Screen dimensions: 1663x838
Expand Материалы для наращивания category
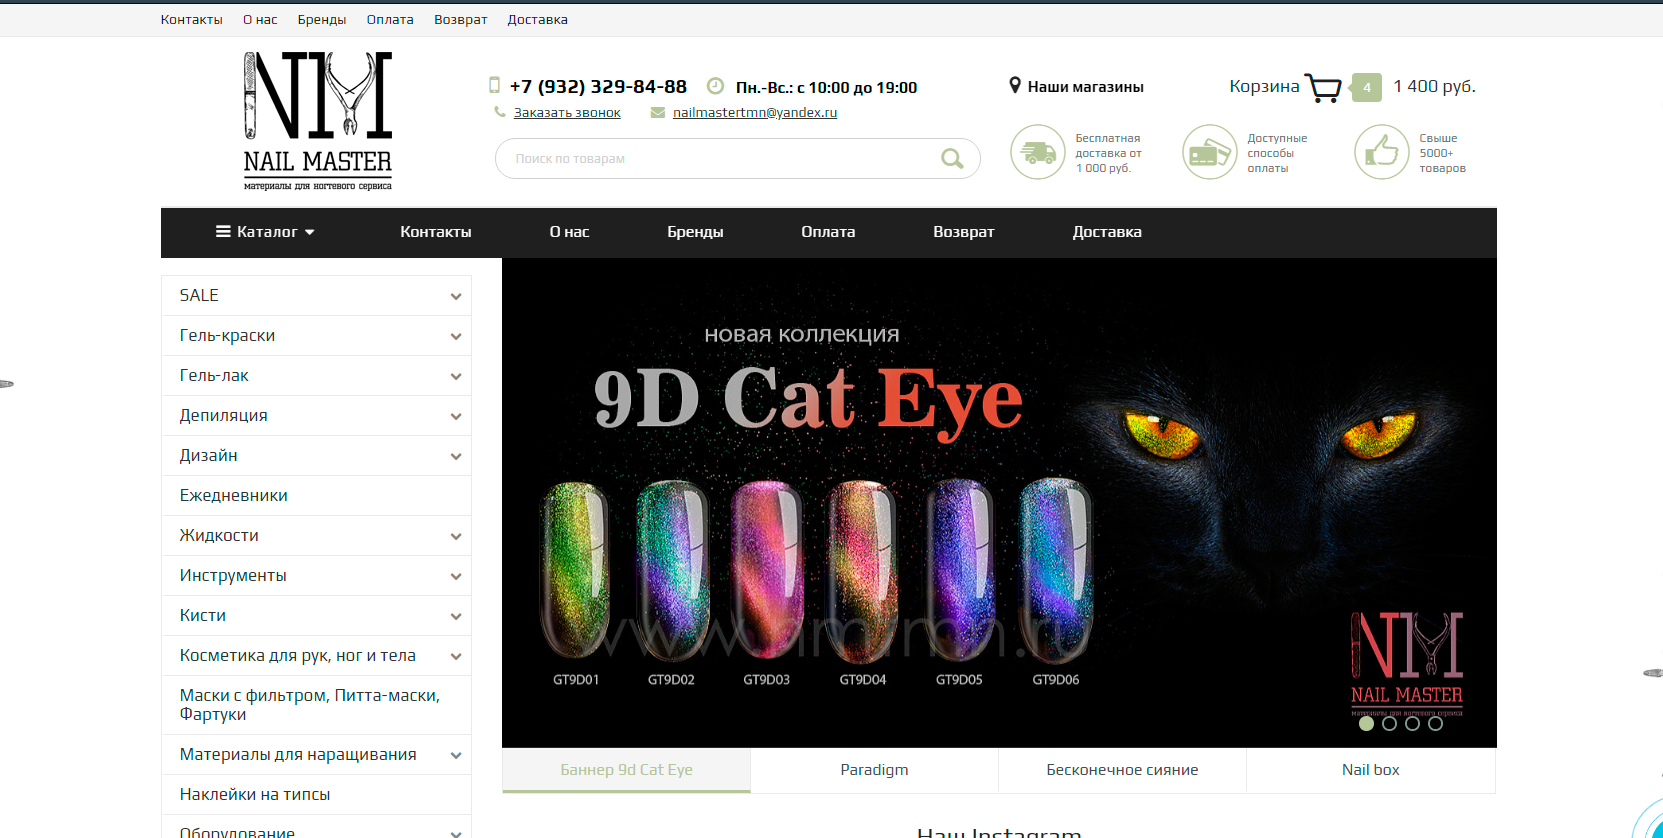456,755
